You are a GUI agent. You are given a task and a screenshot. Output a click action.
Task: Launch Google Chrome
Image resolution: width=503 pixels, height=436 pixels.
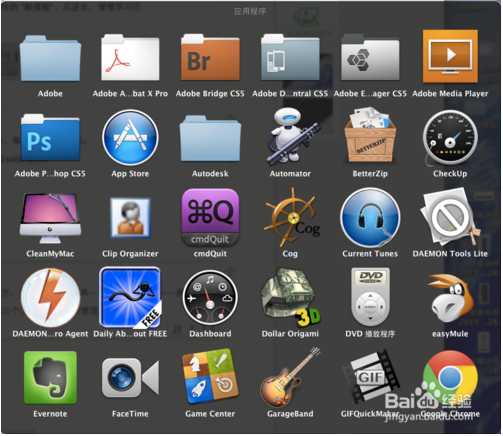[450, 378]
